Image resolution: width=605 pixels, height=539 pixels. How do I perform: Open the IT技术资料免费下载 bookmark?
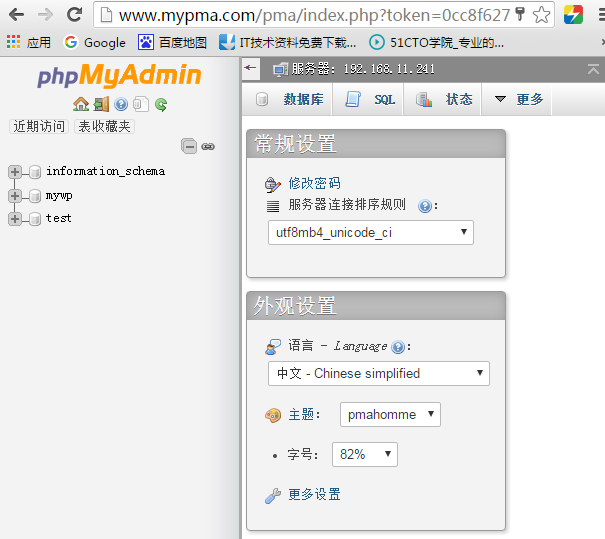[x=287, y=42]
